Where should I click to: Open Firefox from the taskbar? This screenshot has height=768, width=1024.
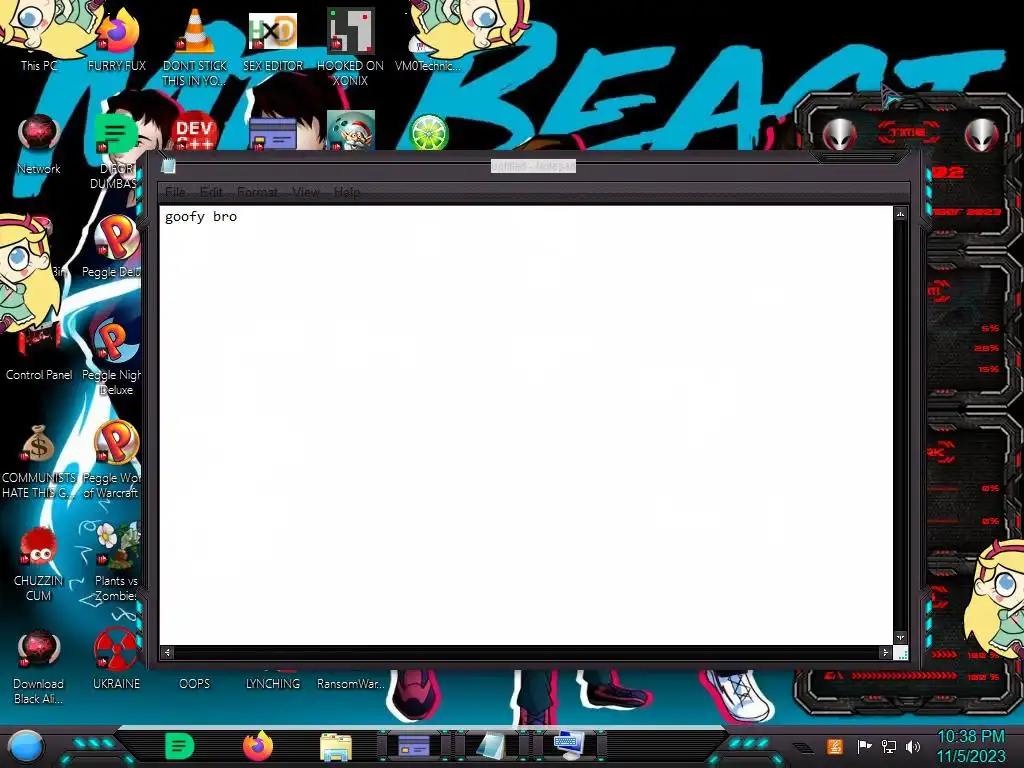257,746
